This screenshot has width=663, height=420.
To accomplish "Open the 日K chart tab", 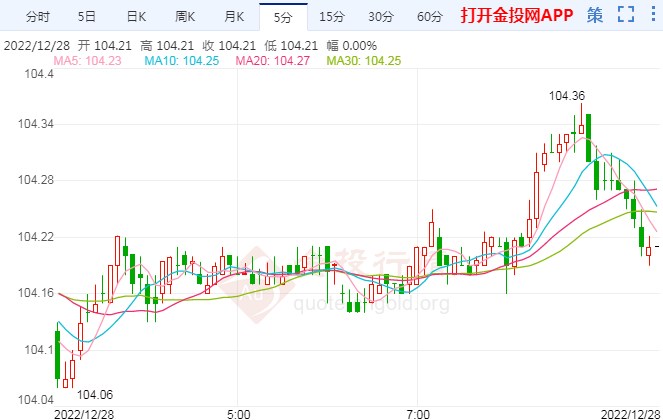I will 136,16.
